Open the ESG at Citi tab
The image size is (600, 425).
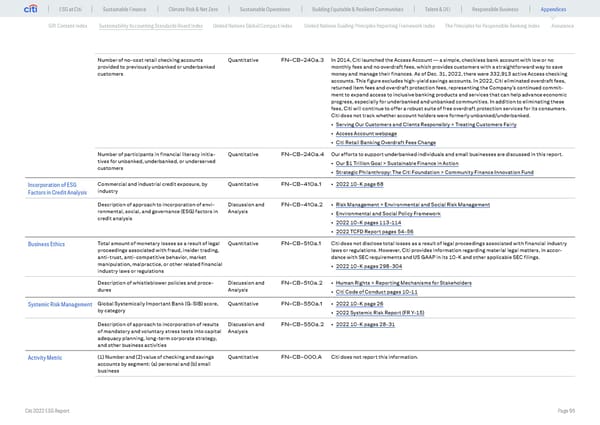click(58, 10)
